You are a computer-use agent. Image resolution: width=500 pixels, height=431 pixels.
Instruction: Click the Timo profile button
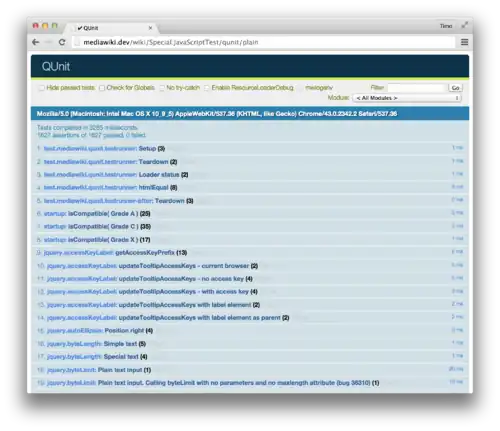point(446,26)
